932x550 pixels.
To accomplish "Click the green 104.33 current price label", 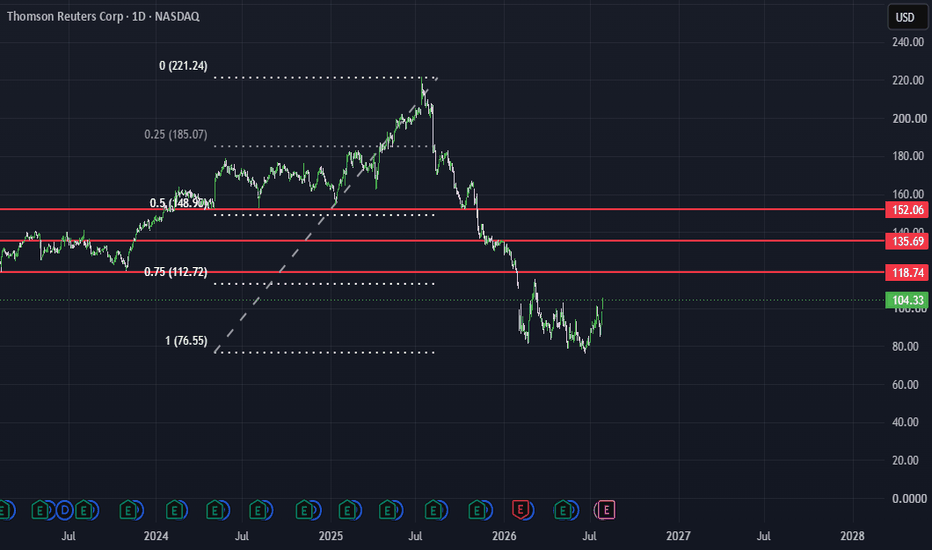I will tap(907, 300).
